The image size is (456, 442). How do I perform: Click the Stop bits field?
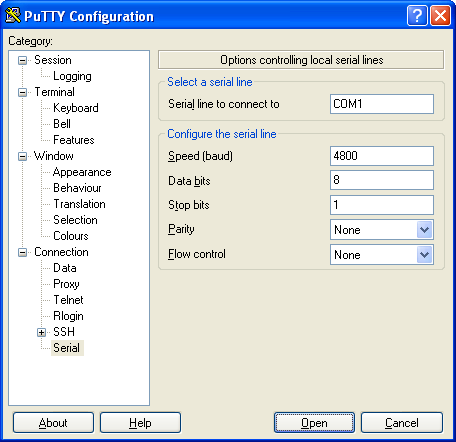[382, 205]
